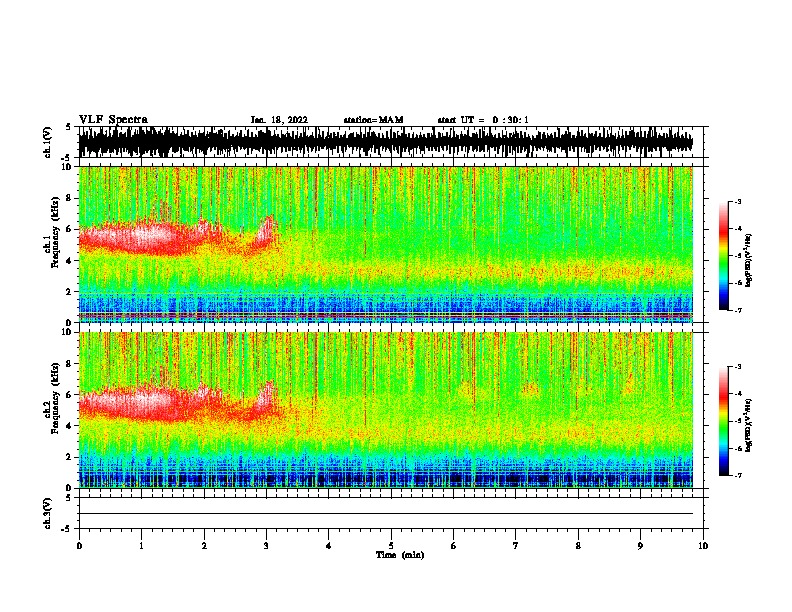Select the ch.1 color bar log(PSD) unit label

point(749,260)
